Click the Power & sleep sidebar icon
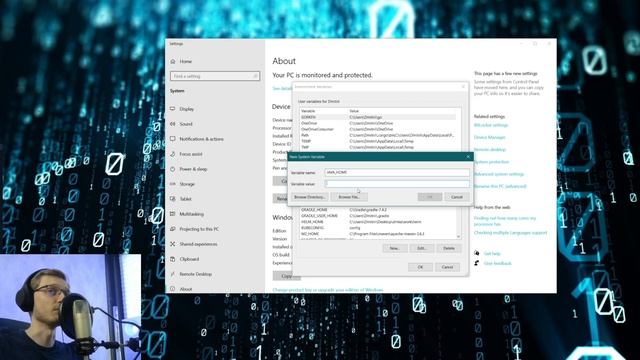The image size is (640, 360). tap(173, 169)
